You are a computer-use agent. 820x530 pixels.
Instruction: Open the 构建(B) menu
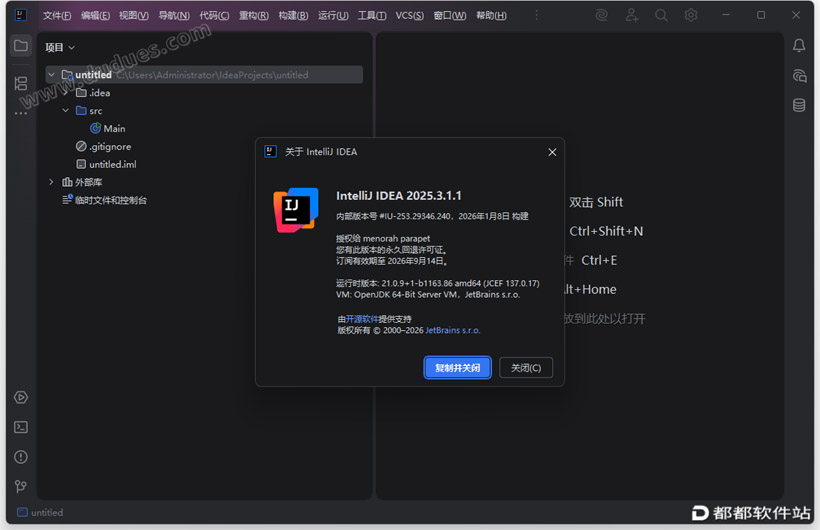[293, 16]
